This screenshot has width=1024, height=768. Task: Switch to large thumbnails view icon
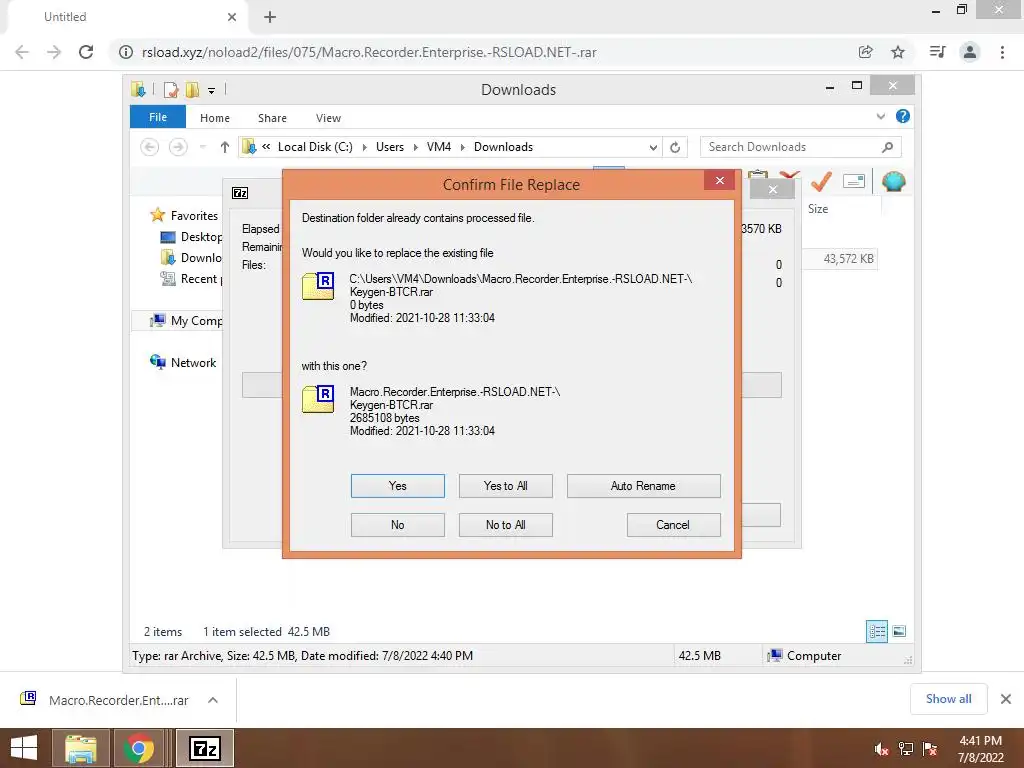coord(899,631)
